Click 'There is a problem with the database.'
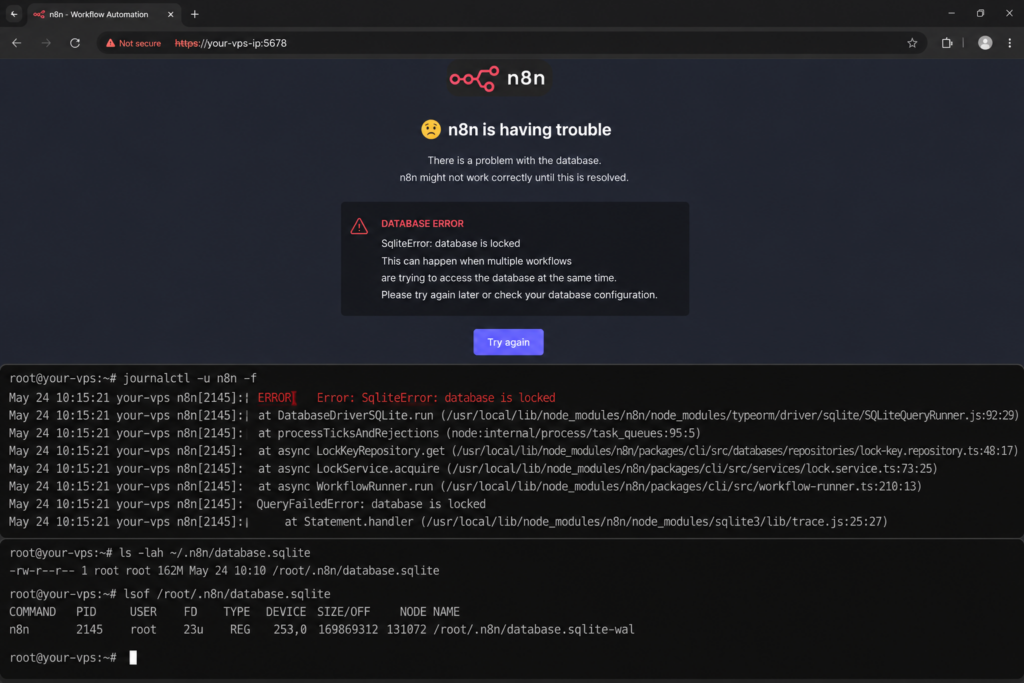The width and height of the screenshot is (1024, 683). pos(514,161)
